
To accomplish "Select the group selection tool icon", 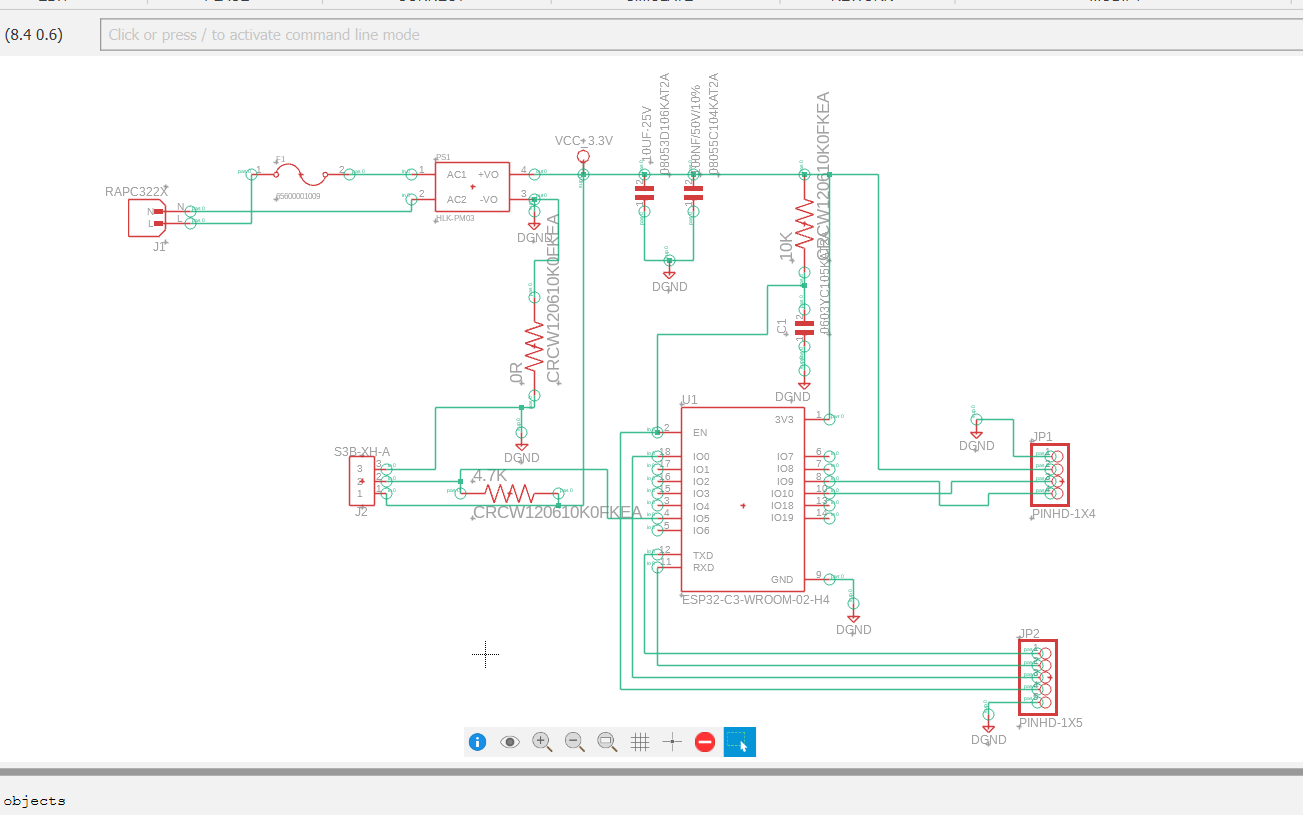I will tap(740, 742).
